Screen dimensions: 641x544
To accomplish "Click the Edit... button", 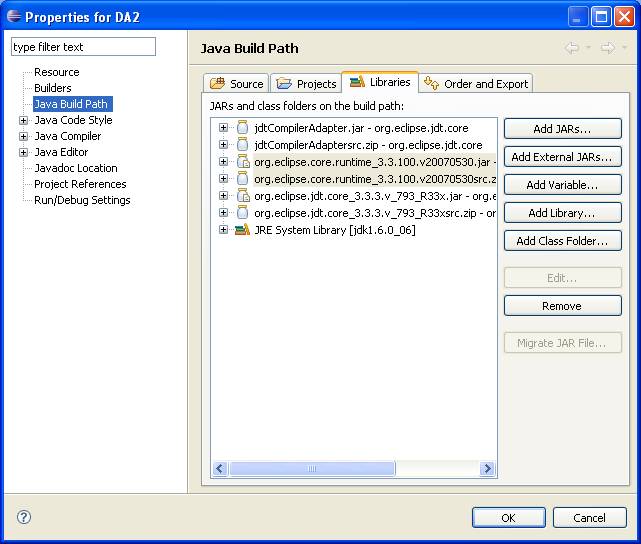I will coord(563,278).
